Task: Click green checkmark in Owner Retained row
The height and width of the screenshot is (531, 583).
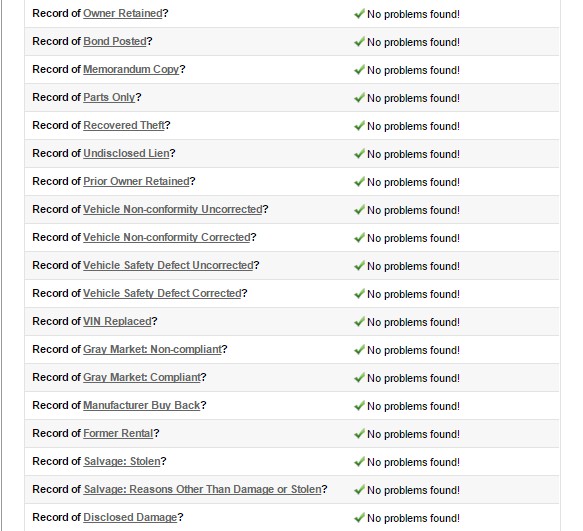Action: click(x=359, y=14)
